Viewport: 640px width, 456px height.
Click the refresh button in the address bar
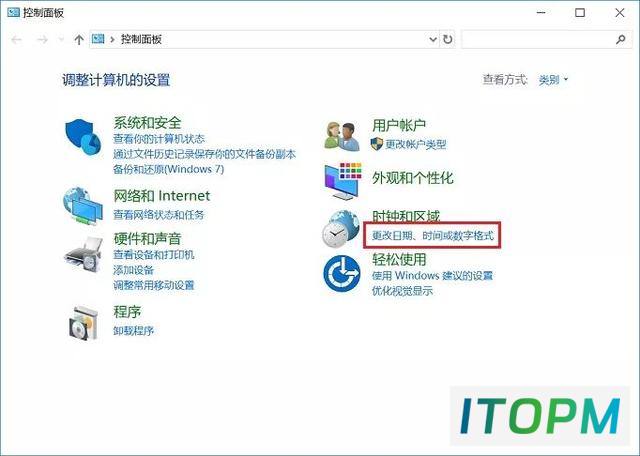pyautogui.click(x=448, y=39)
